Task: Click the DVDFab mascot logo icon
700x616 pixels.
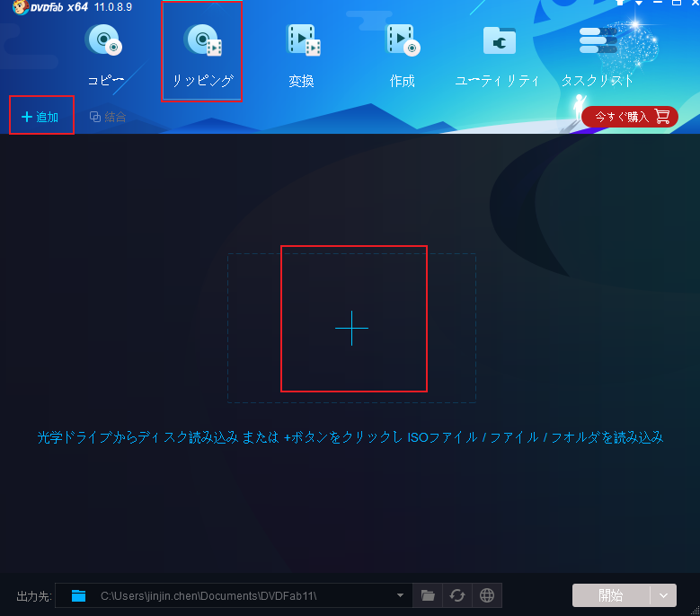Action: tap(20, 7)
